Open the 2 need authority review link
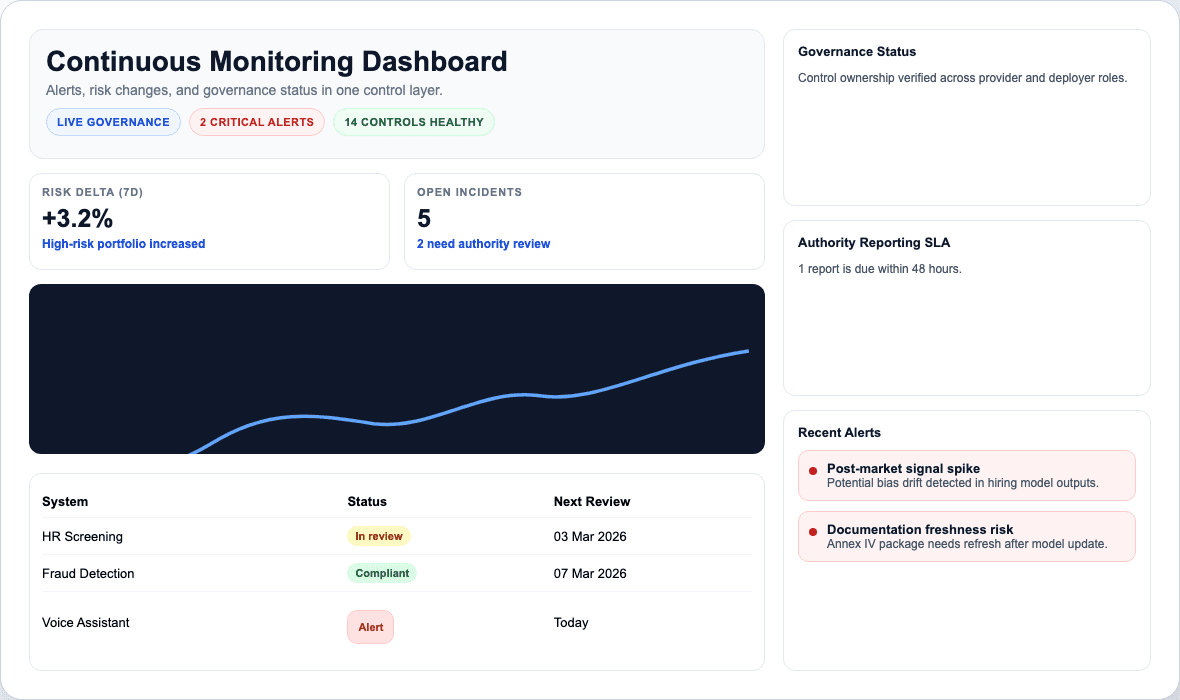Viewport: 1180px width, 700px height. pos(483,243)
